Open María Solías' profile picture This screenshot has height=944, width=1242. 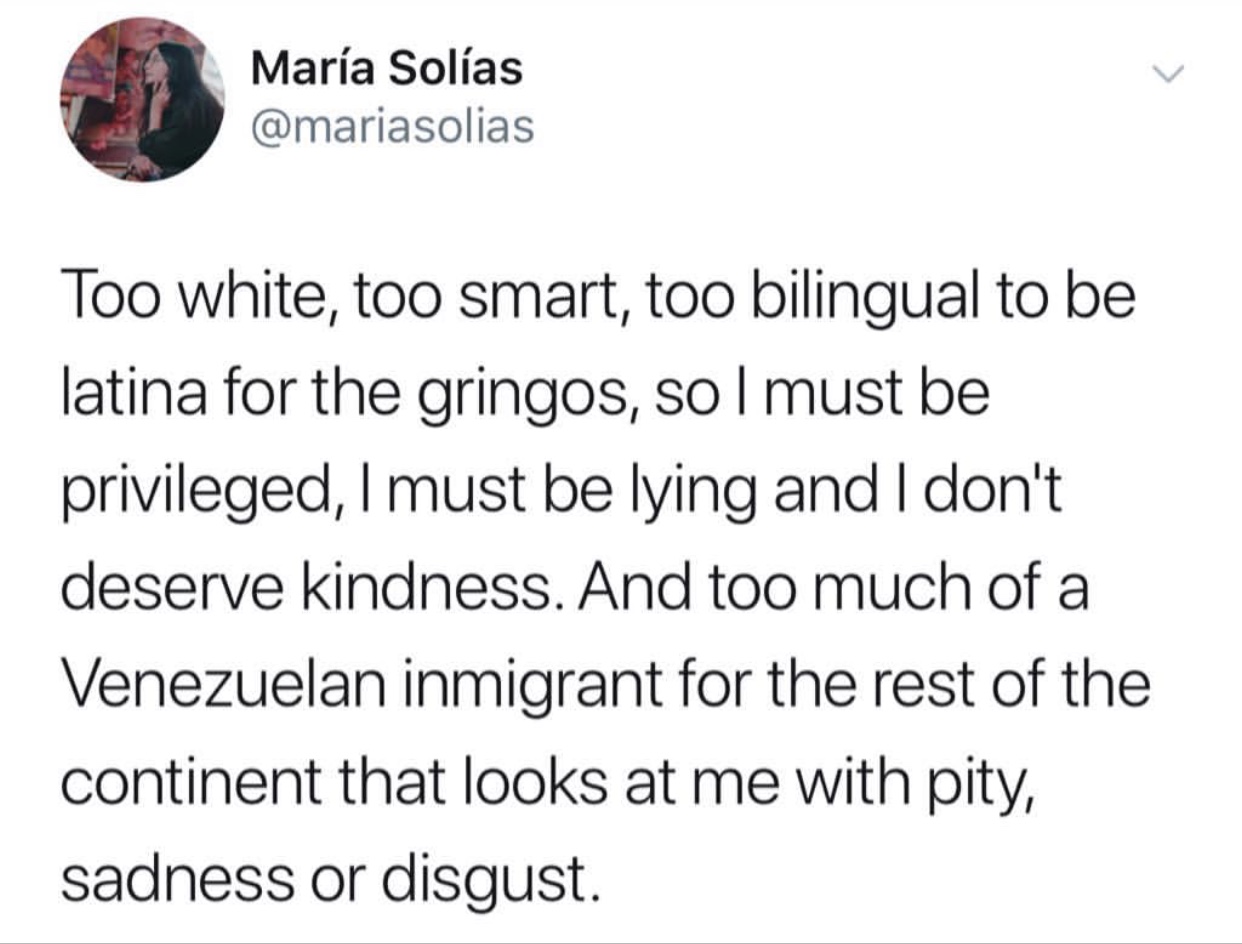(x=142, y=100)
